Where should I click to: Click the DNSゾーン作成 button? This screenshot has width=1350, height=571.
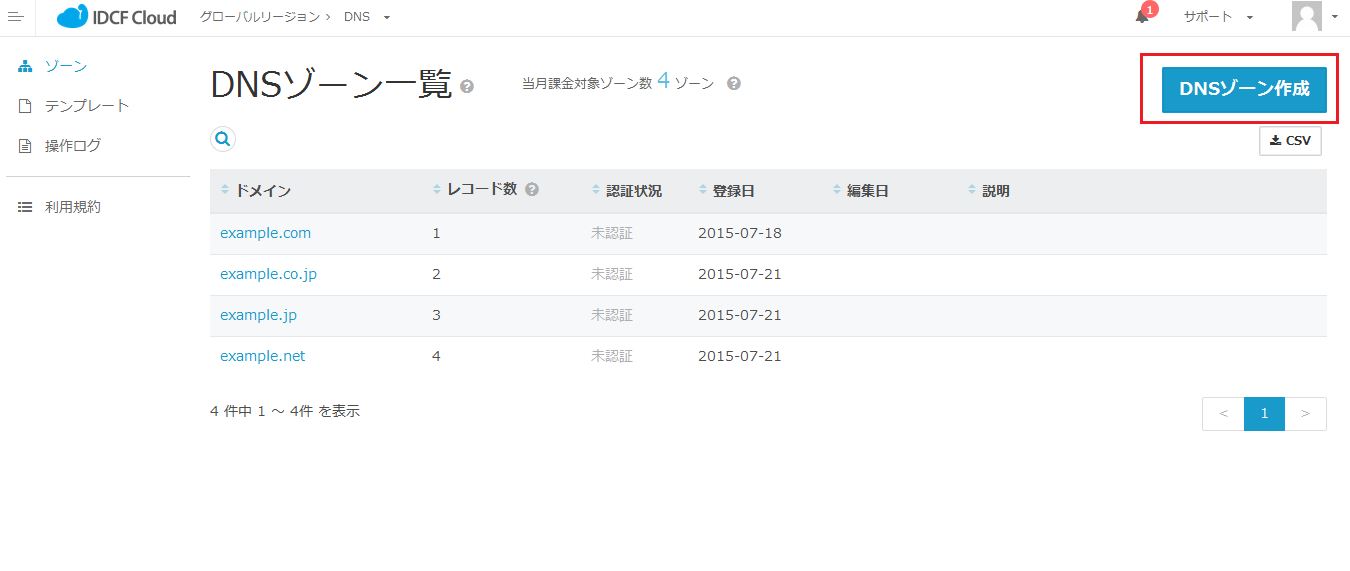pos(1243,89)
